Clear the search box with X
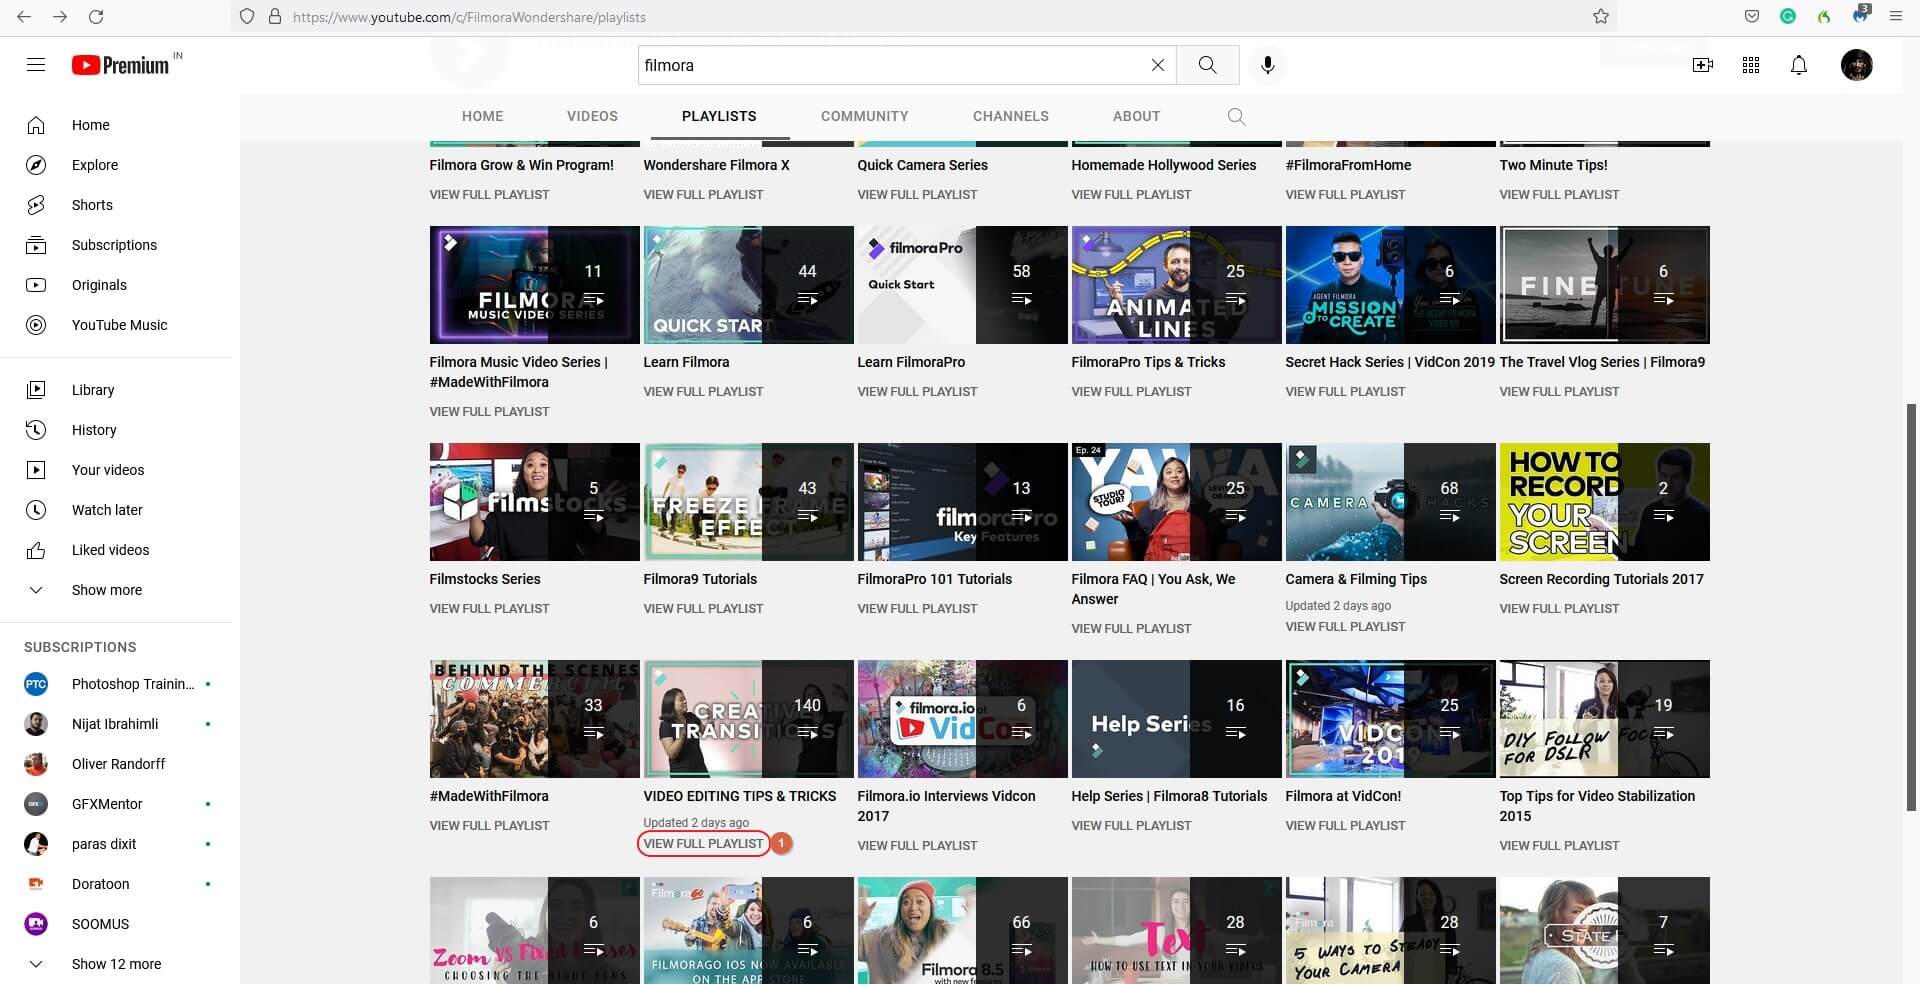The height and width of the screenshot is (984, 1920). (x=1157, y=65)
